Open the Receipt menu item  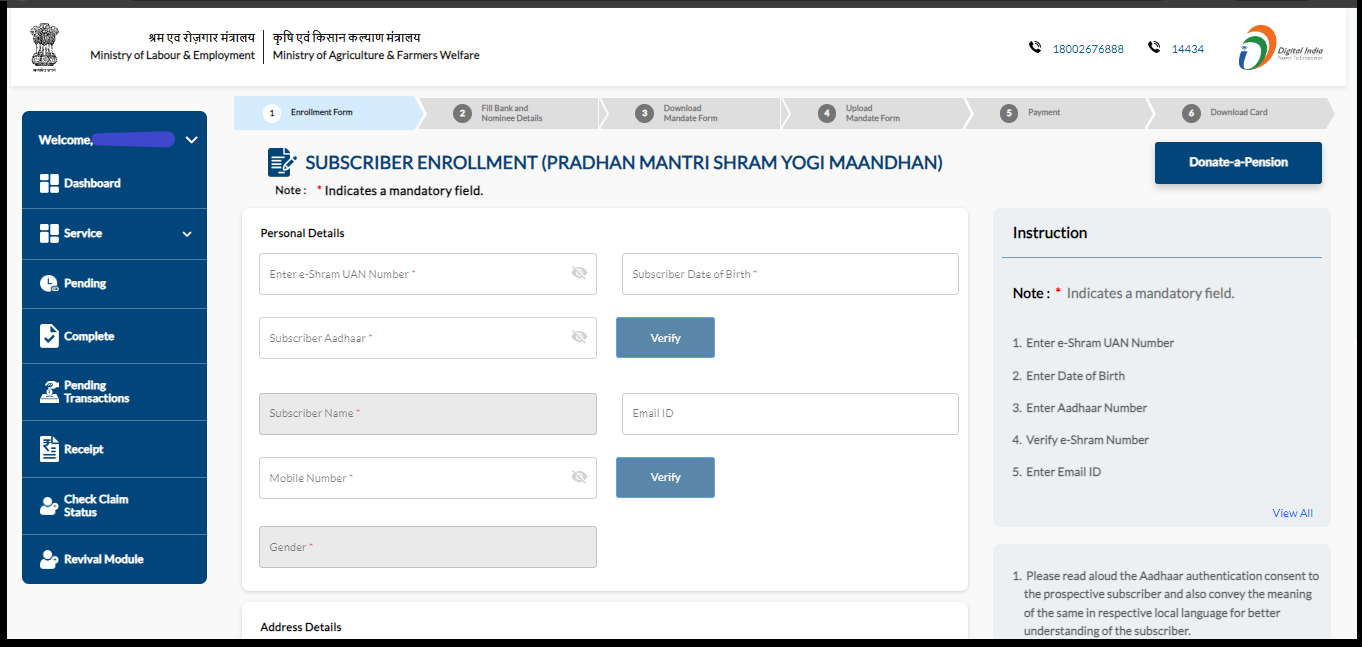114,449
